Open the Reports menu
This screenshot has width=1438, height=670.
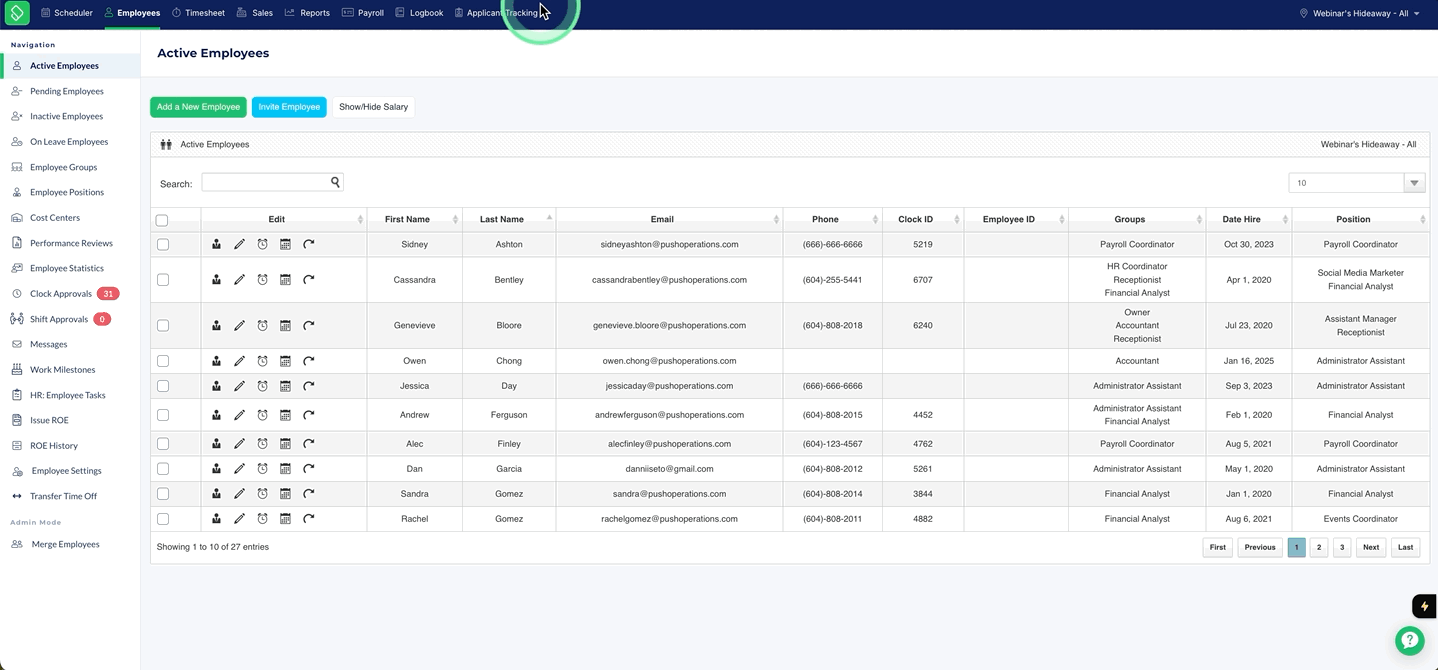[307, 13]
